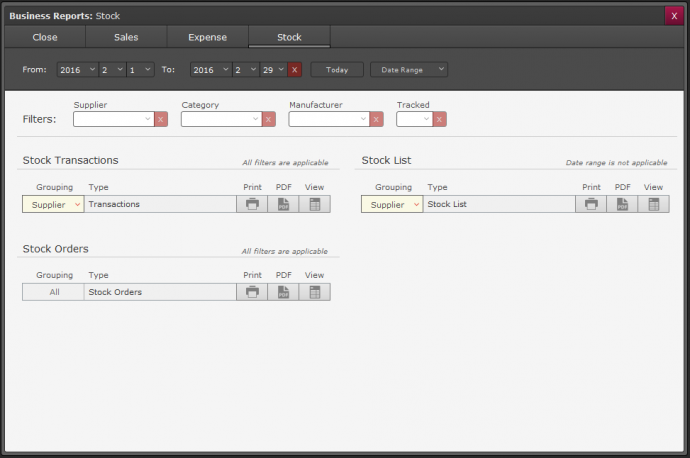Image resolution: width=690 pixels, height=458 pixels.
Task: View the Stock Orders report table
Action: 314,292
